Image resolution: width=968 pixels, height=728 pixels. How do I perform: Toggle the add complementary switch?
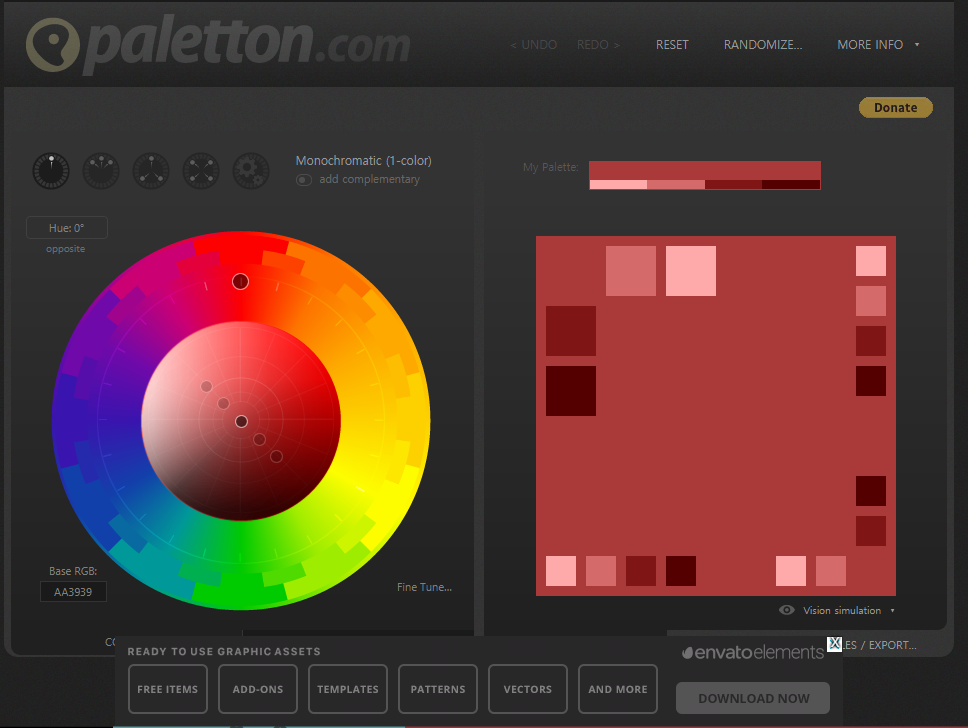coord(304,180)
